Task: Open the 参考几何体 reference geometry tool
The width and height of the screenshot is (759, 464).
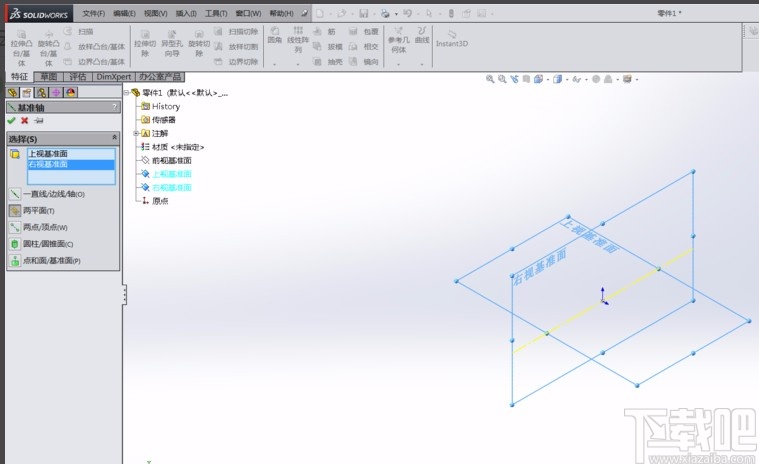Action: point(398,40)
